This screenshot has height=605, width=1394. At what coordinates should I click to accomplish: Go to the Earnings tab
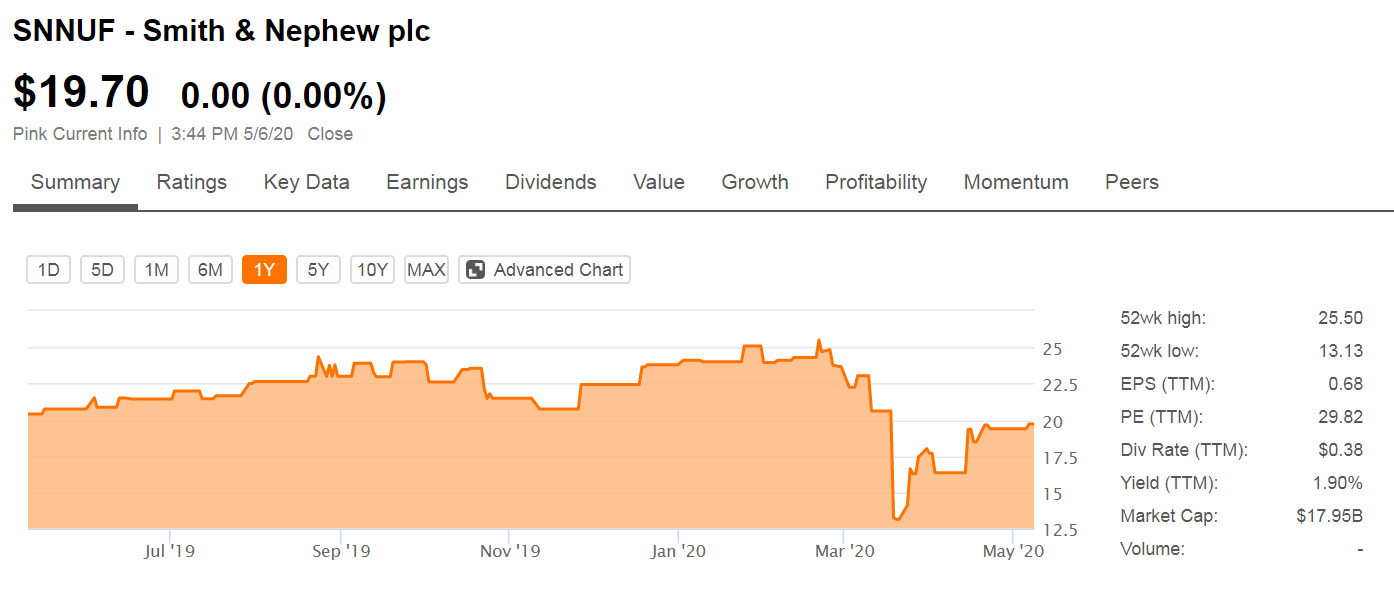pyautogui.click(x=427, y=182)
